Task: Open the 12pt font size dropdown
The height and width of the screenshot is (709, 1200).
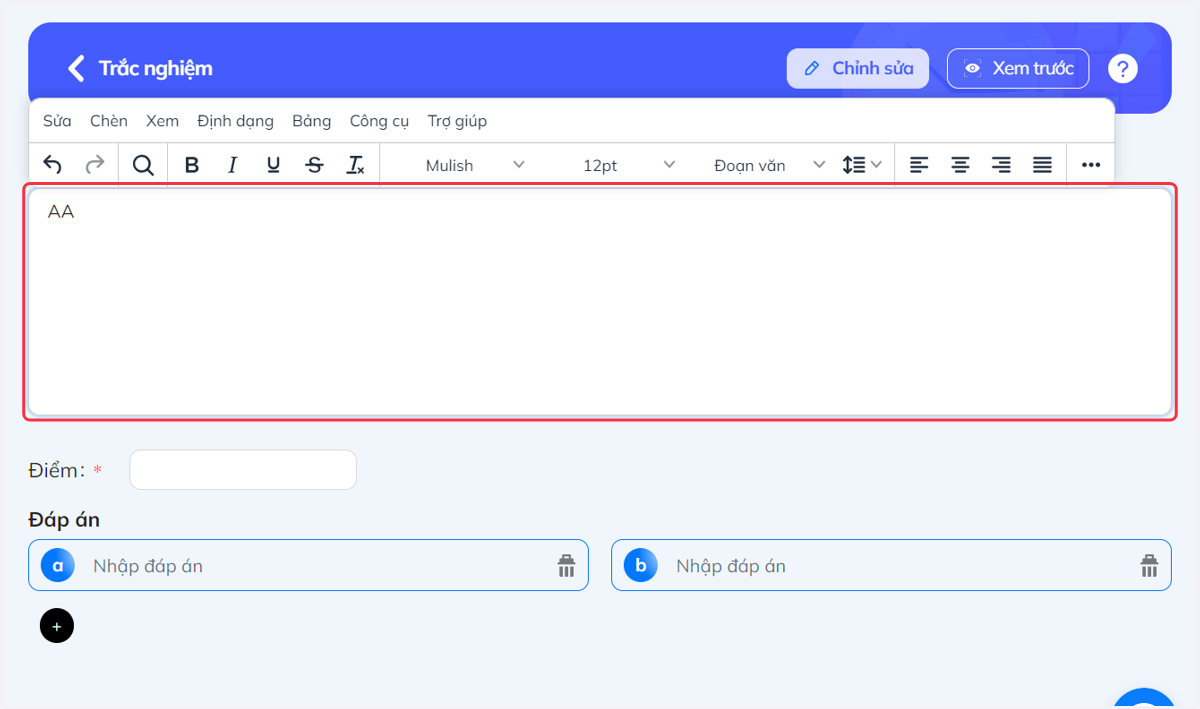Action: [618, 165]
